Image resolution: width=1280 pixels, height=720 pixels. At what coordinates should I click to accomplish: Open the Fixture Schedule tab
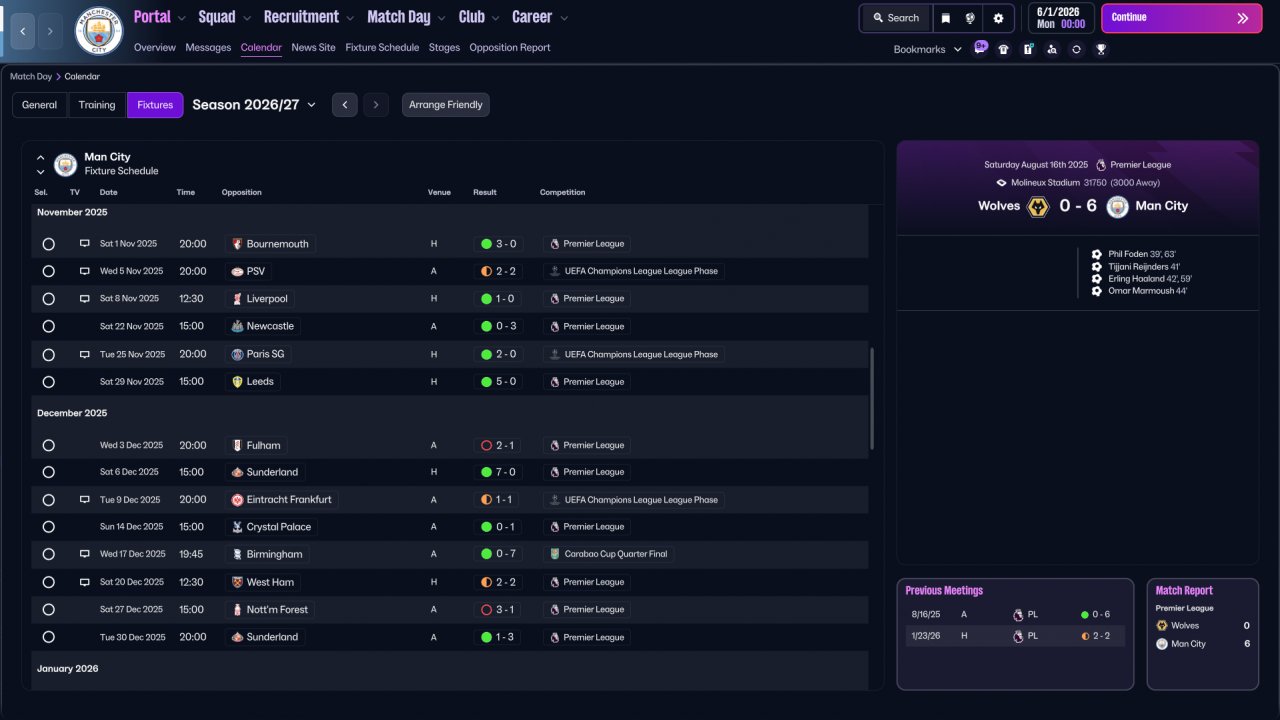(382, 47)
